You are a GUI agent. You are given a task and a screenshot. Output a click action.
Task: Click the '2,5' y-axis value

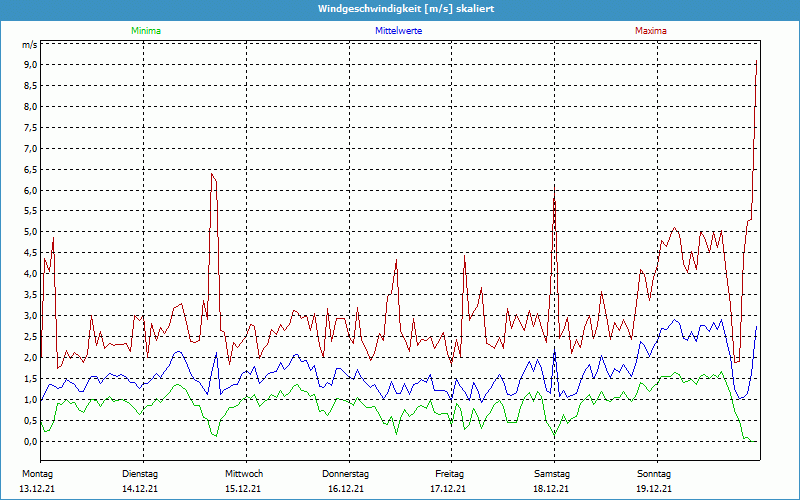pyautogui.click(x=30, y=337)
